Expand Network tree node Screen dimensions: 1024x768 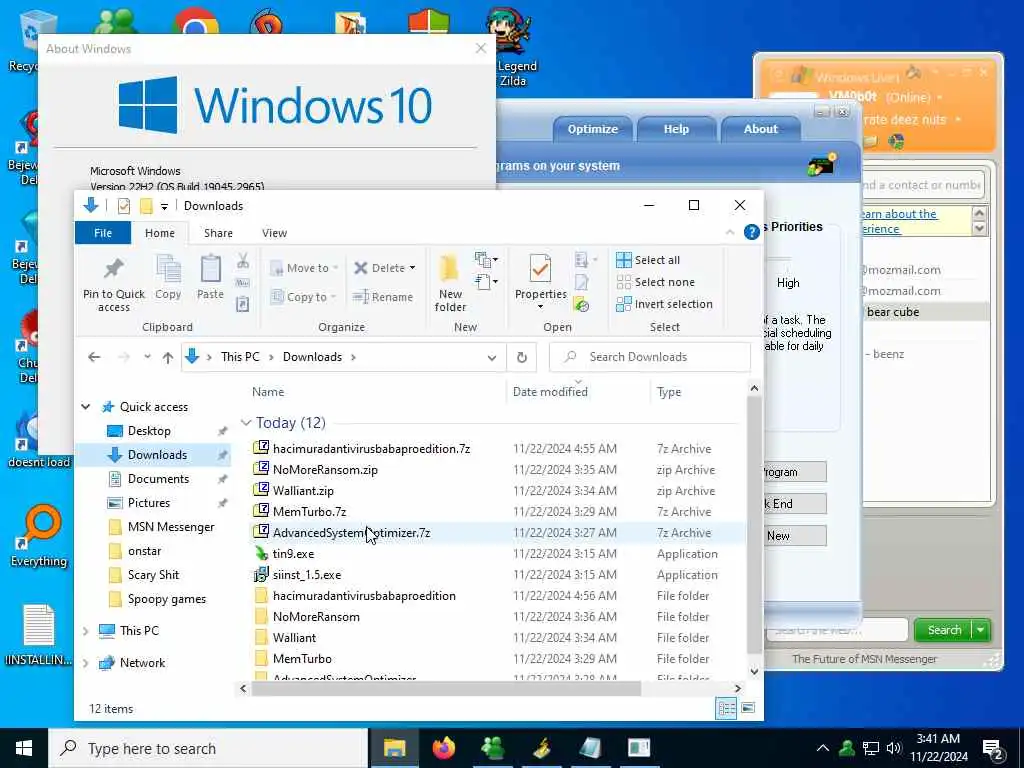tap(86, 663)
